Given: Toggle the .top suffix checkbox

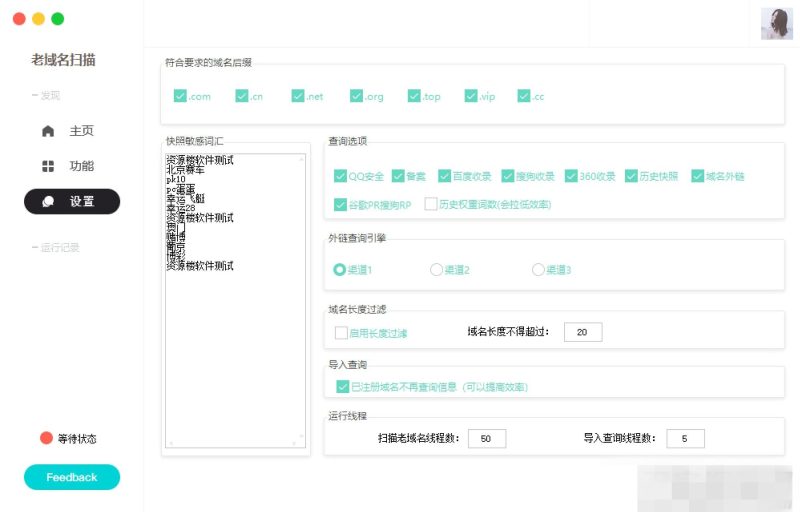Looking at the screenshot, I should 414,96.
